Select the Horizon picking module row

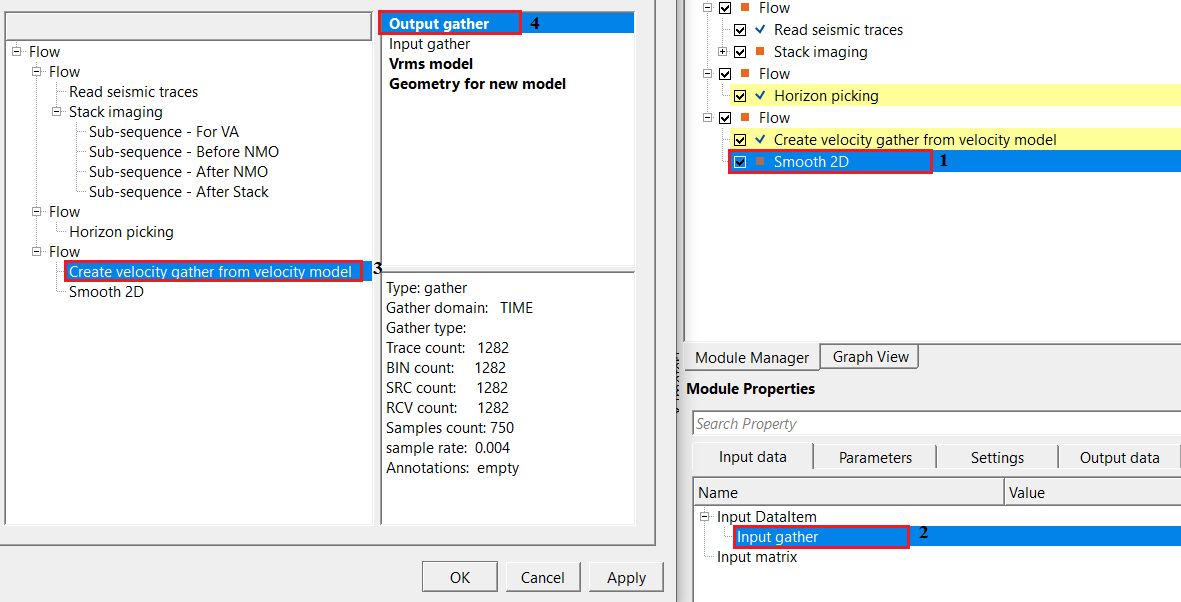click(957, 96)
